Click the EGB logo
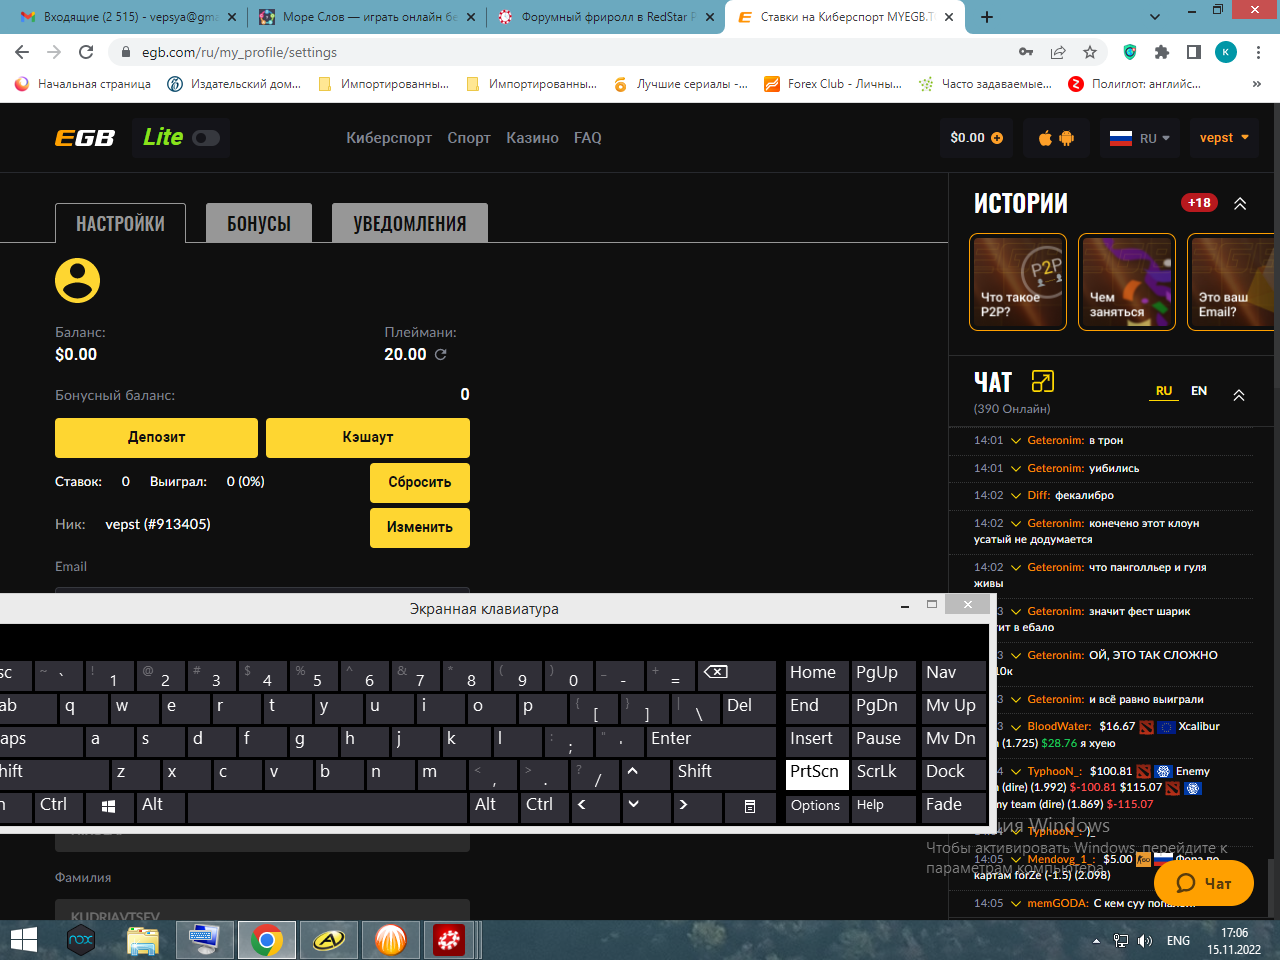The height and width of the screenshot is (960, 1280). point(85,138)
